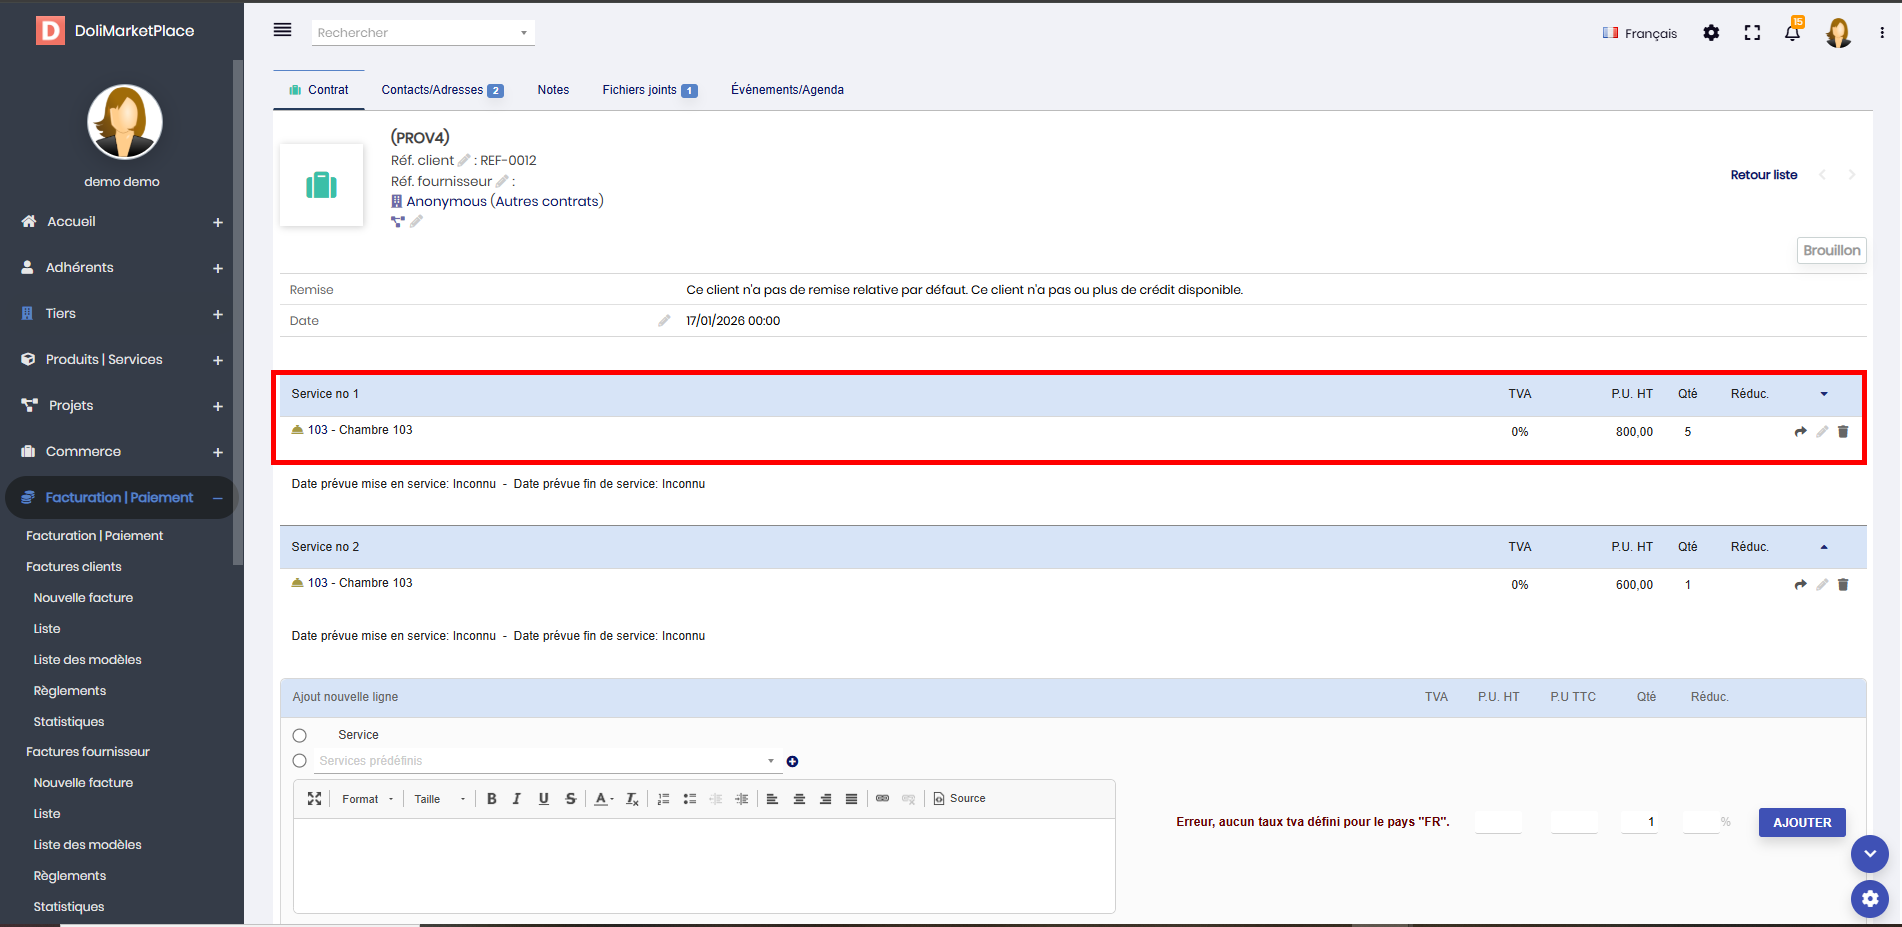Switch to the Contacts/Adresses tab

(x=442, y=90)
